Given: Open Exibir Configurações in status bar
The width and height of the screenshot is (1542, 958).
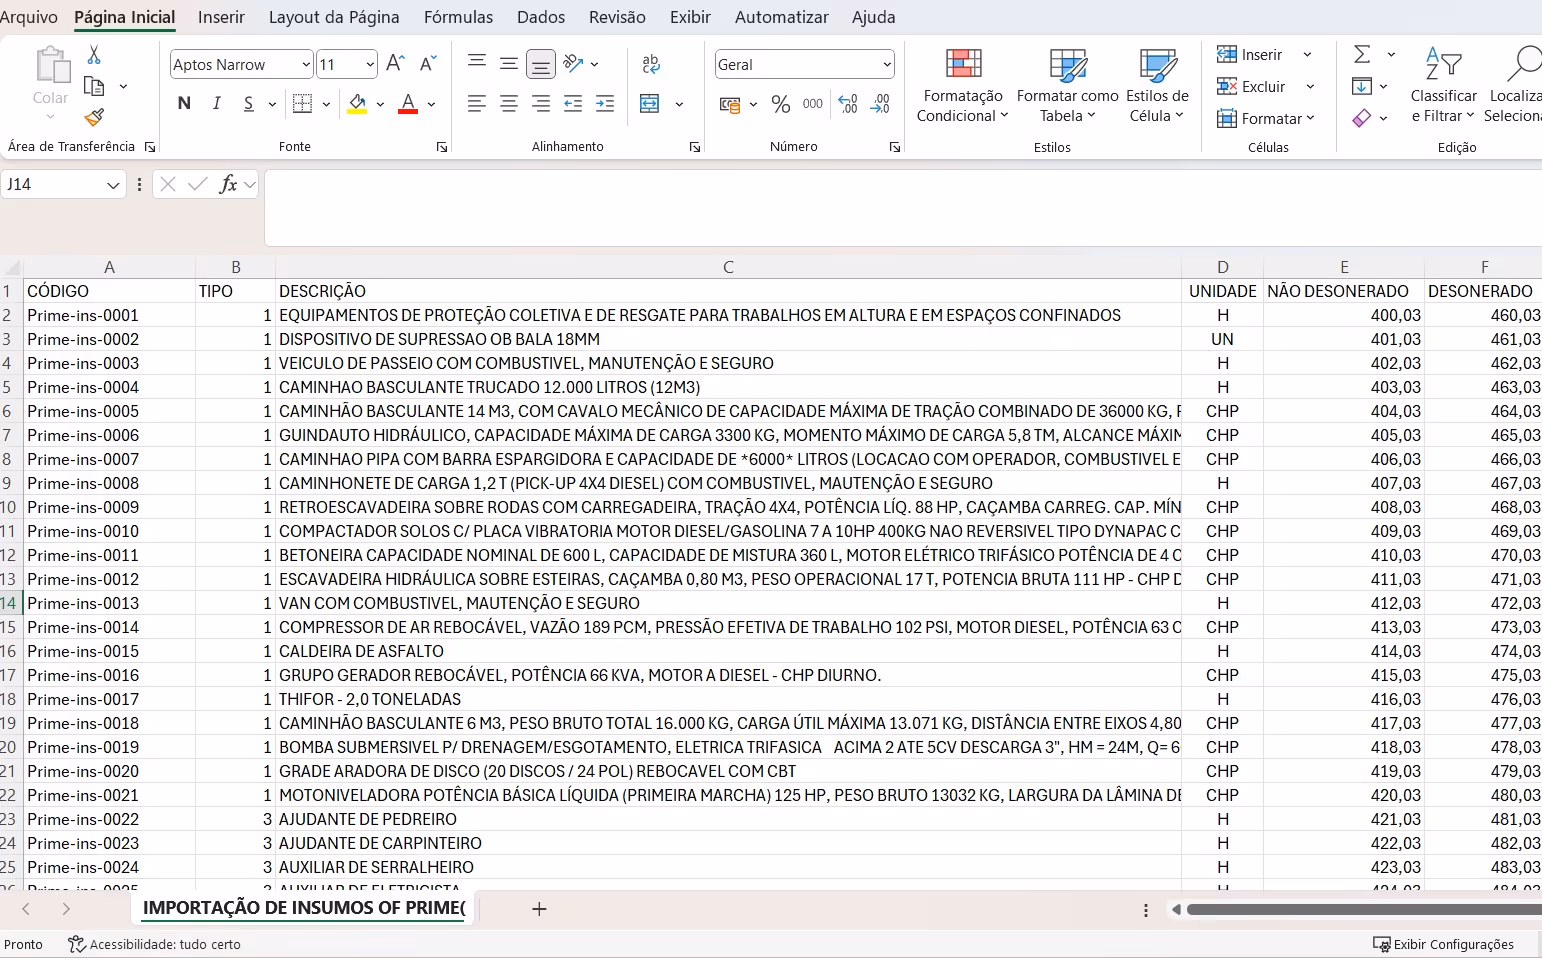Looking at the screenshot, I should pos(1443,944).
